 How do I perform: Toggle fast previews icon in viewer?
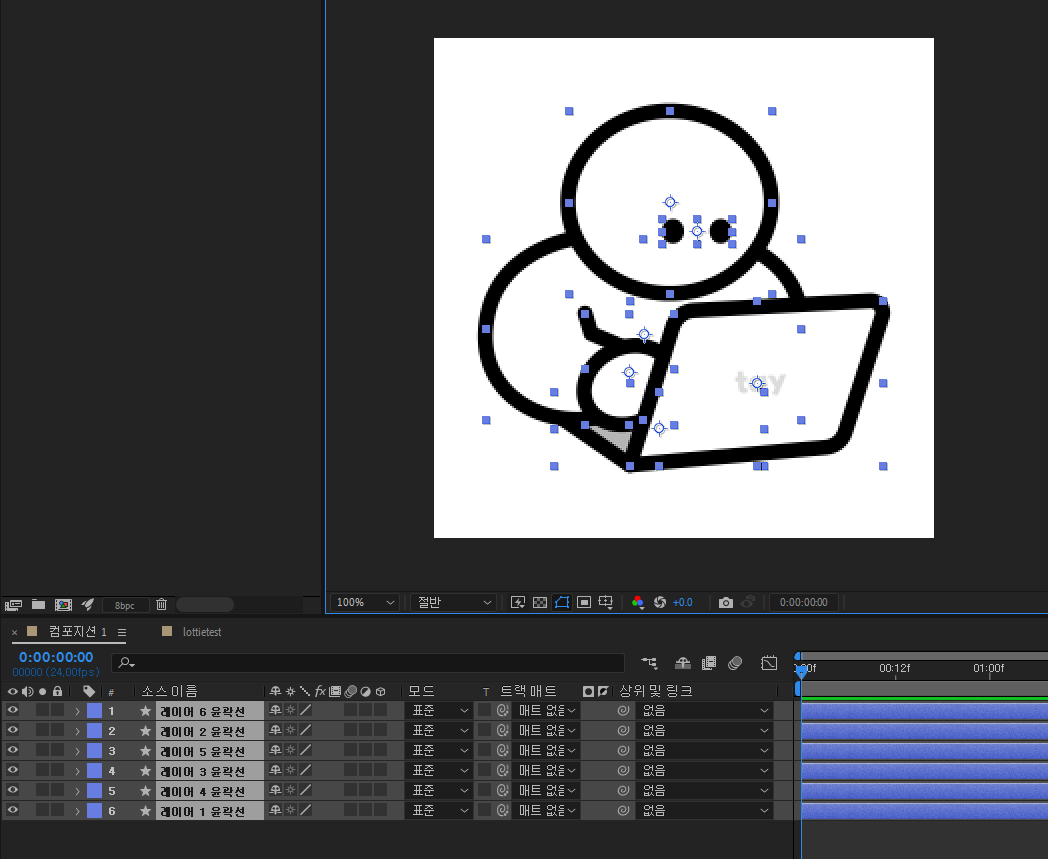(x=517, y=602)
